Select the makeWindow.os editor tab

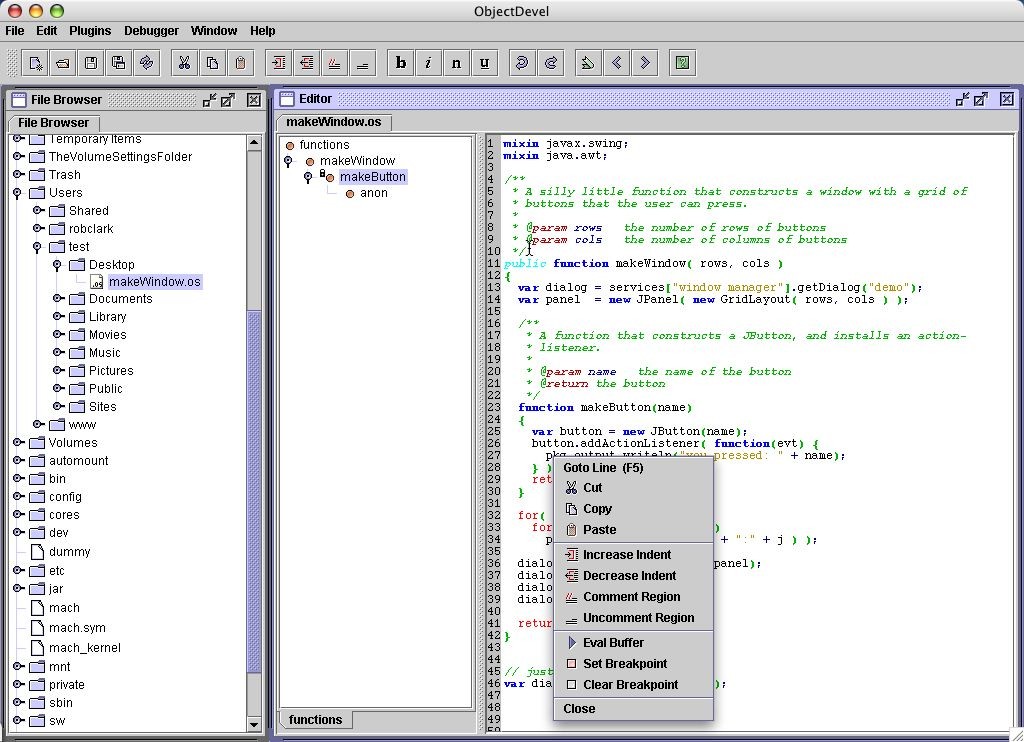click(333, 122)
